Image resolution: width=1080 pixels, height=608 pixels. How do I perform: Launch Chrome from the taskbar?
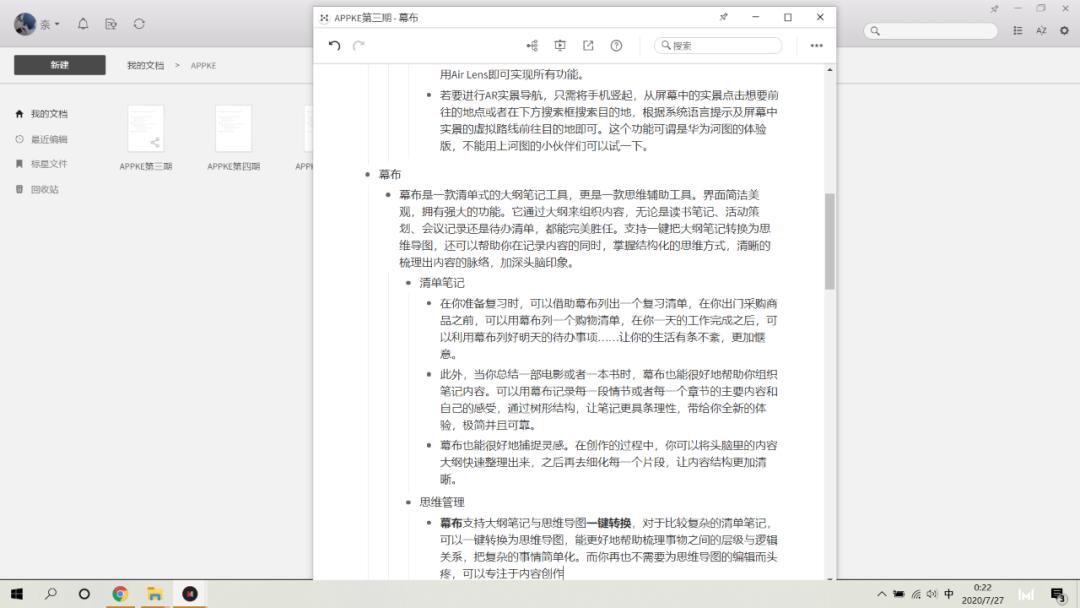click(121, 593)
